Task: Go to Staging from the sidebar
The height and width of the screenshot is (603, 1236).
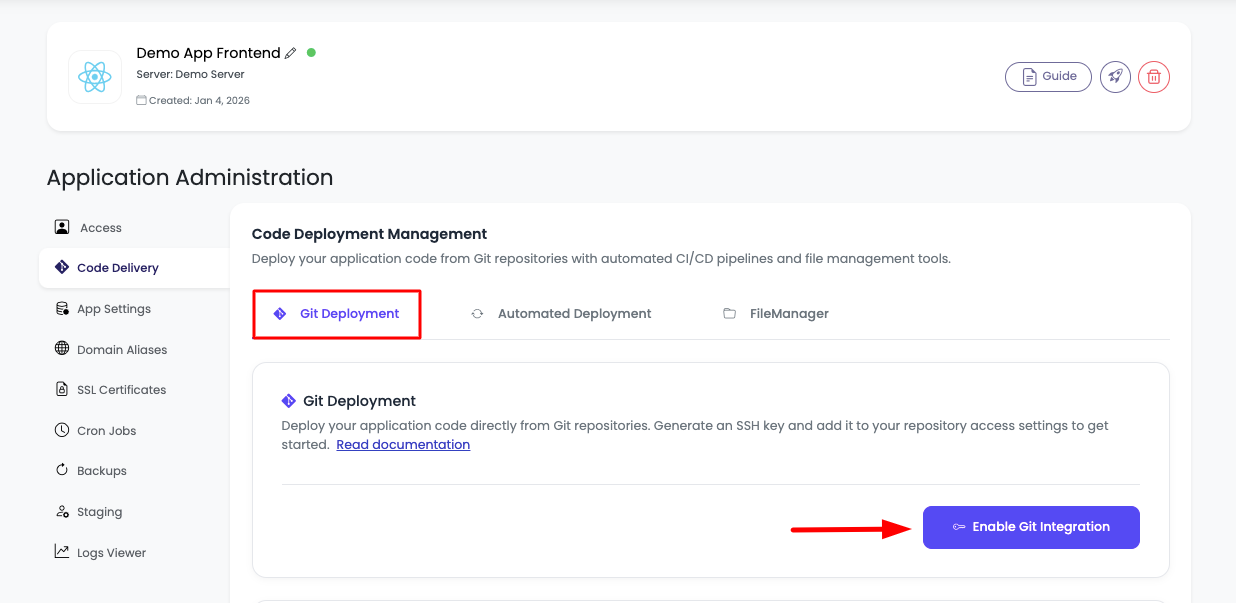Action: pyautogui.click(x=100, y=511)
